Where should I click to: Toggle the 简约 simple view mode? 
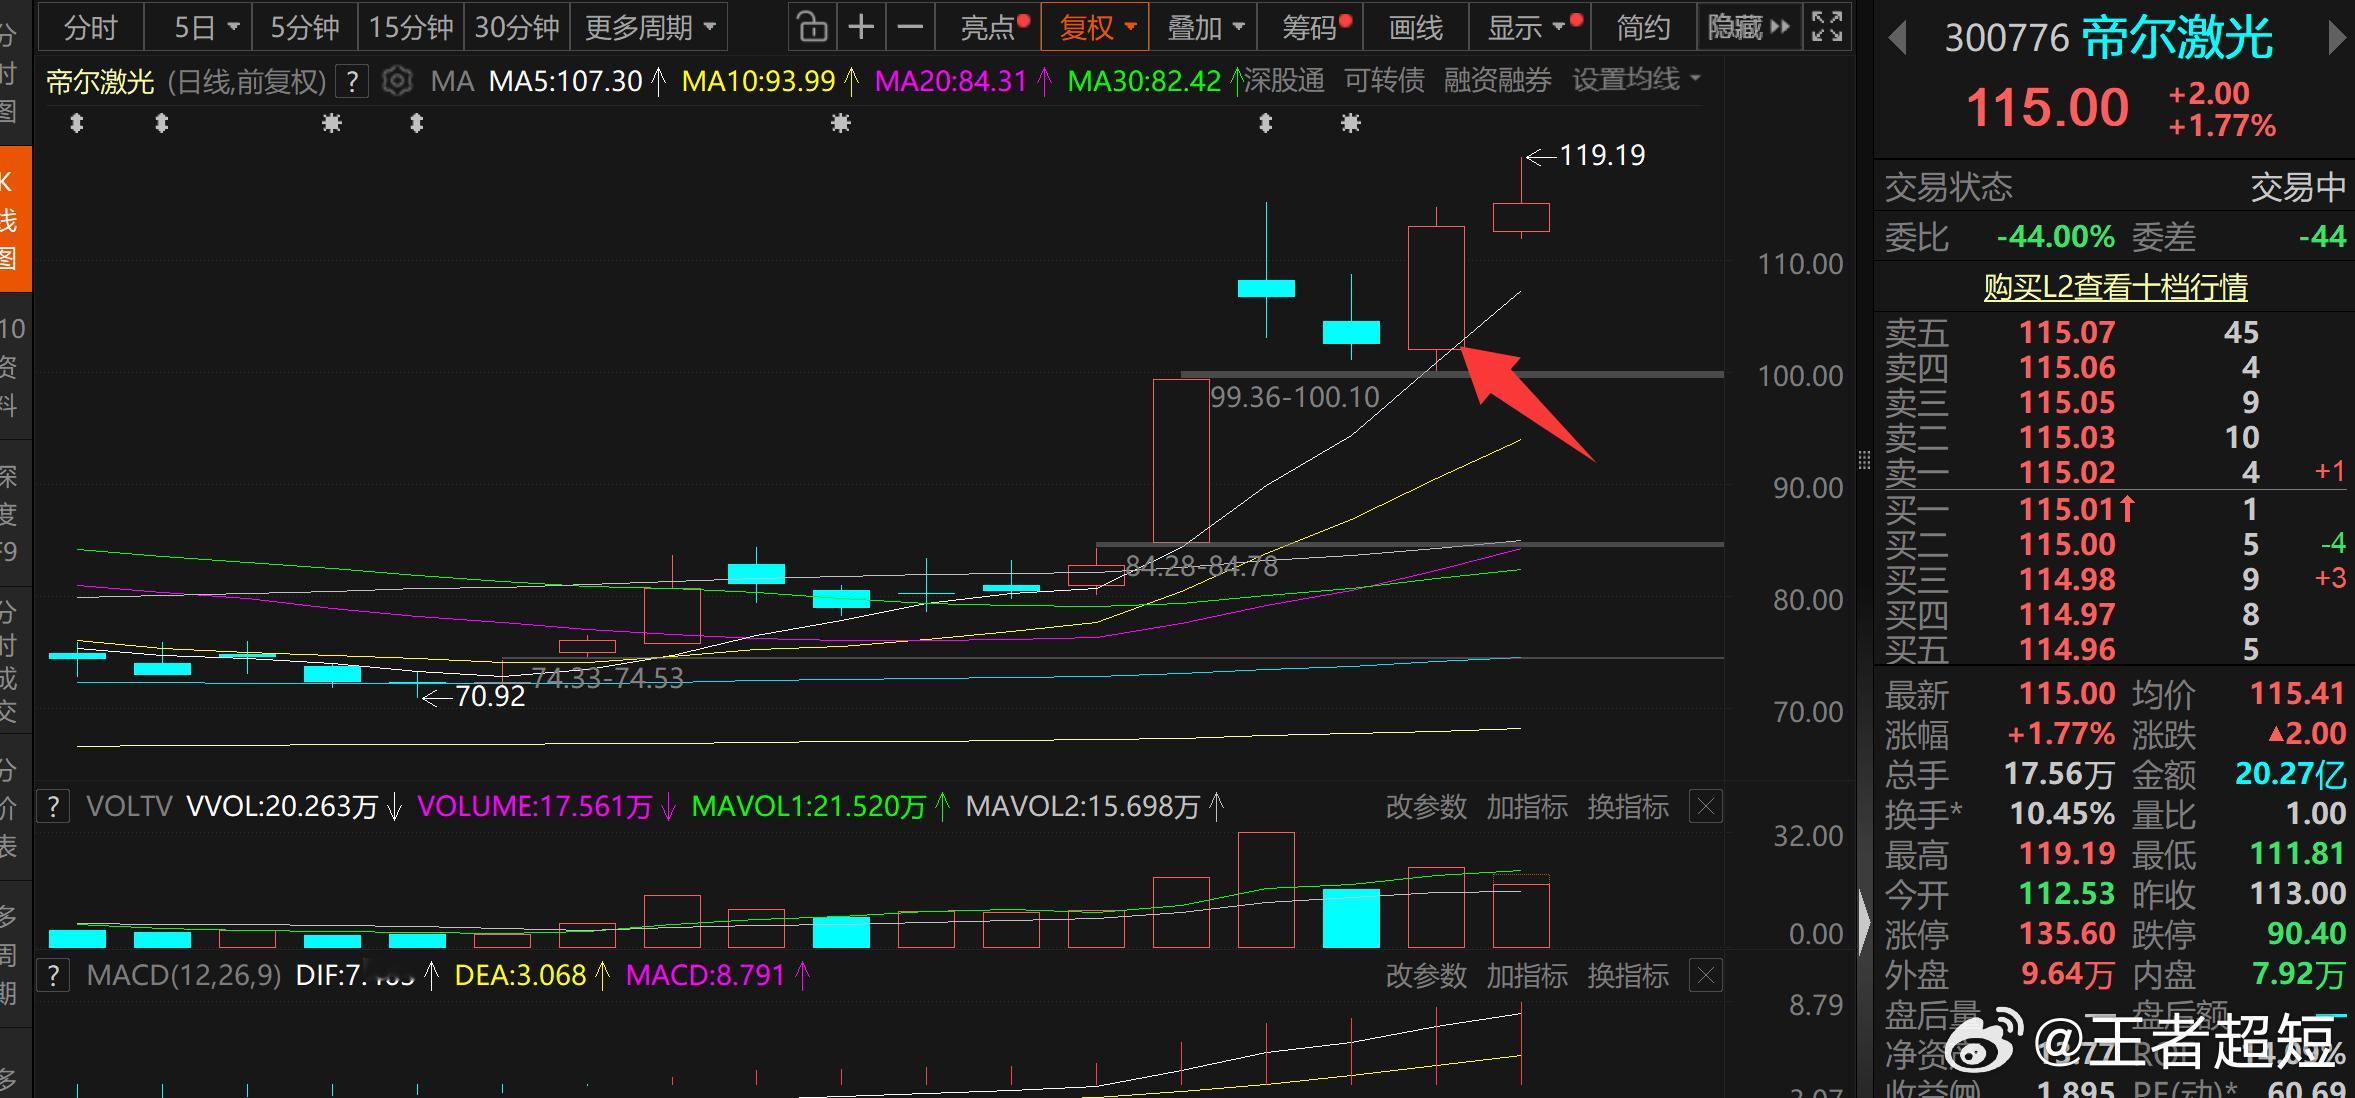coord(1643,27)
